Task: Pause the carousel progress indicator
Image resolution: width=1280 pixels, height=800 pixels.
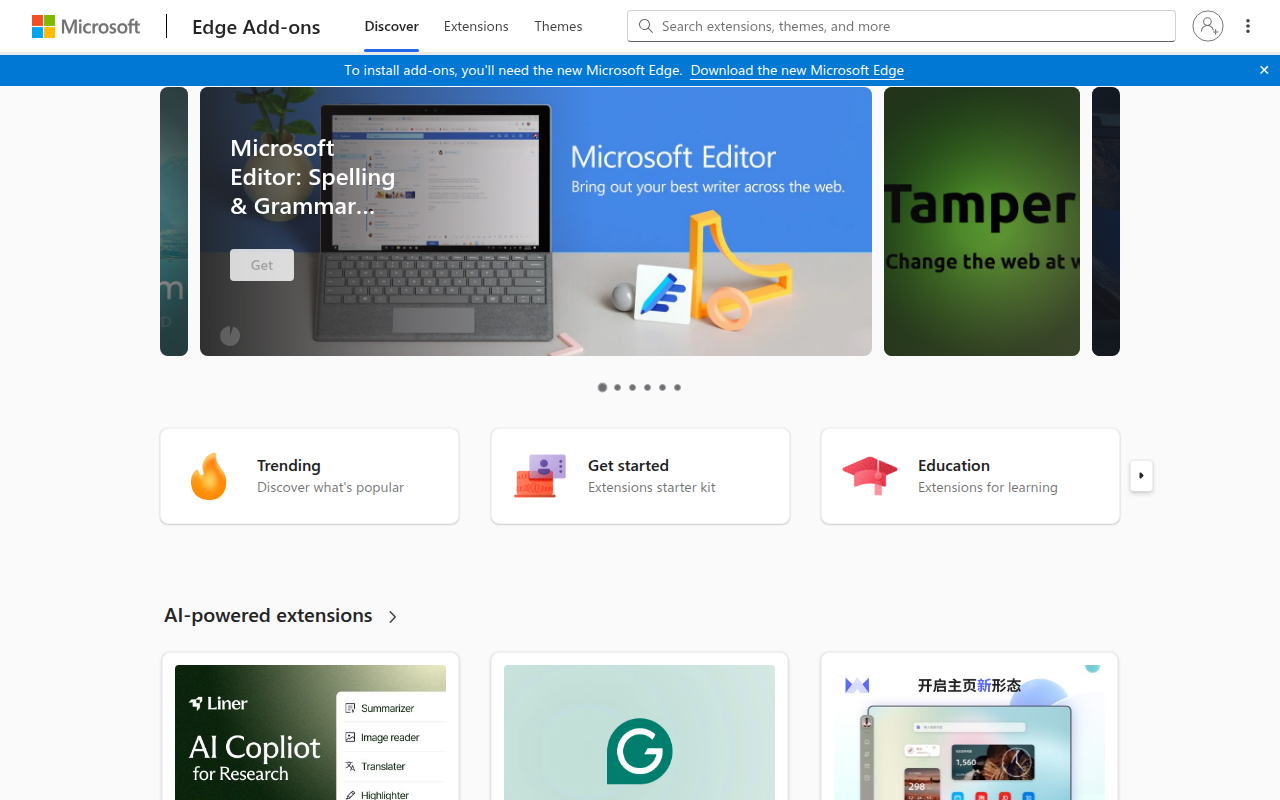Action: click(x=230, y=336)
